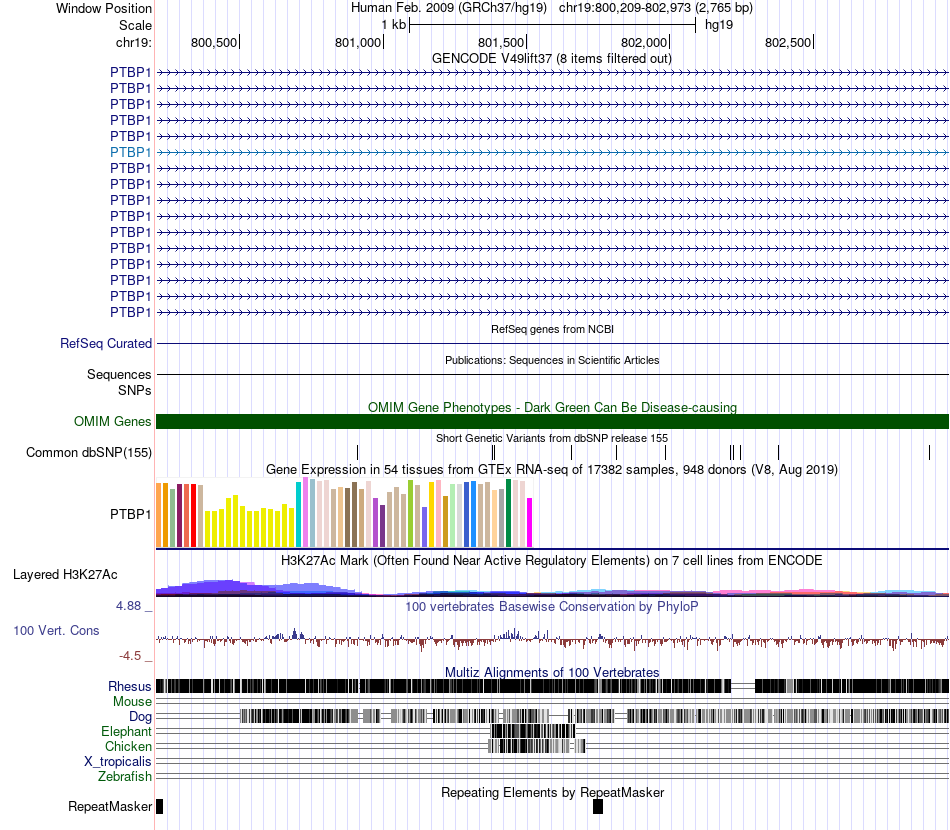Image resolution: width=950 pixels, height=830 pixels.
Task: Click the chr19: base position label
Action: (x=133, y=42)
